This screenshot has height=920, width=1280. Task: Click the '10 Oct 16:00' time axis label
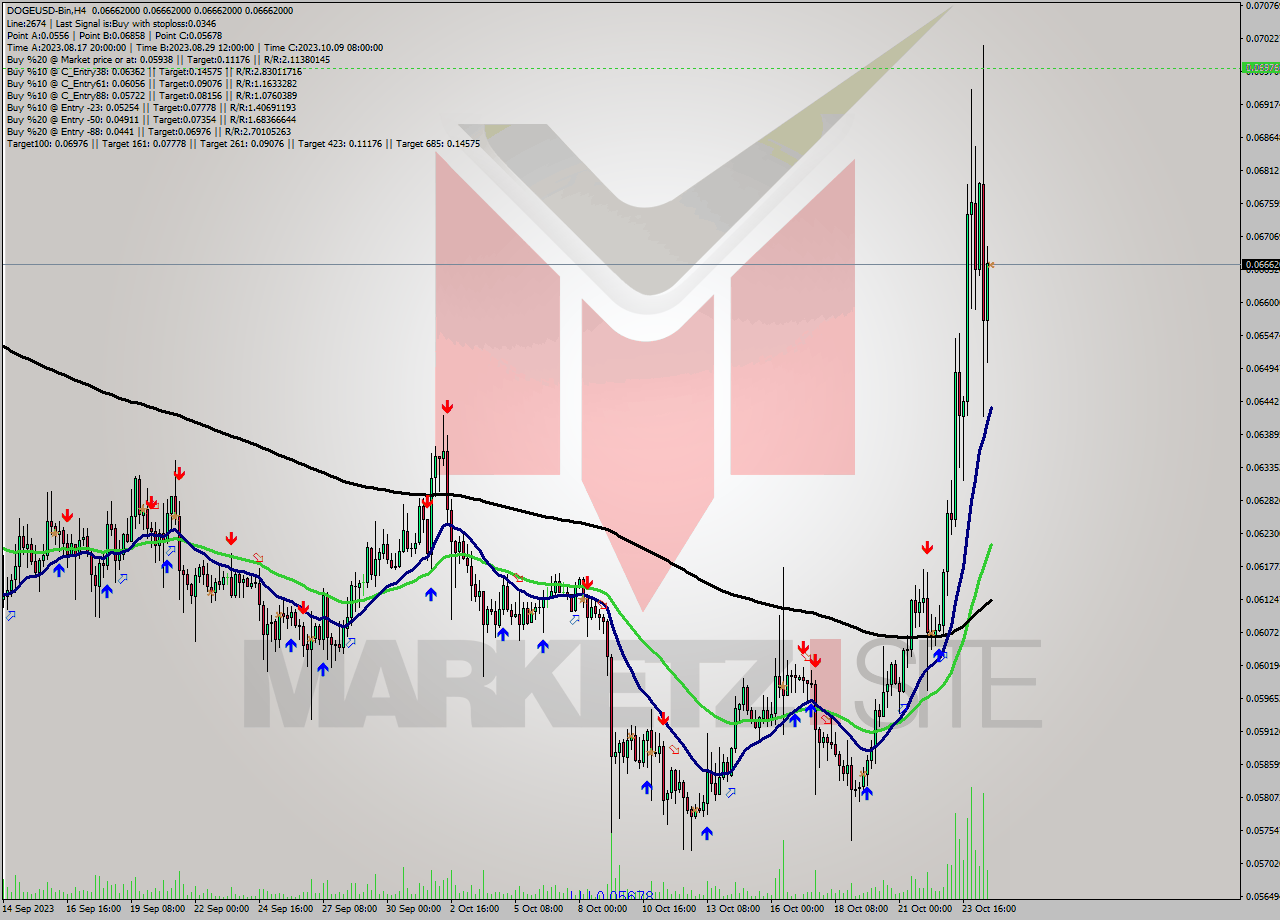pyautogui.click(x=669, y=909)
